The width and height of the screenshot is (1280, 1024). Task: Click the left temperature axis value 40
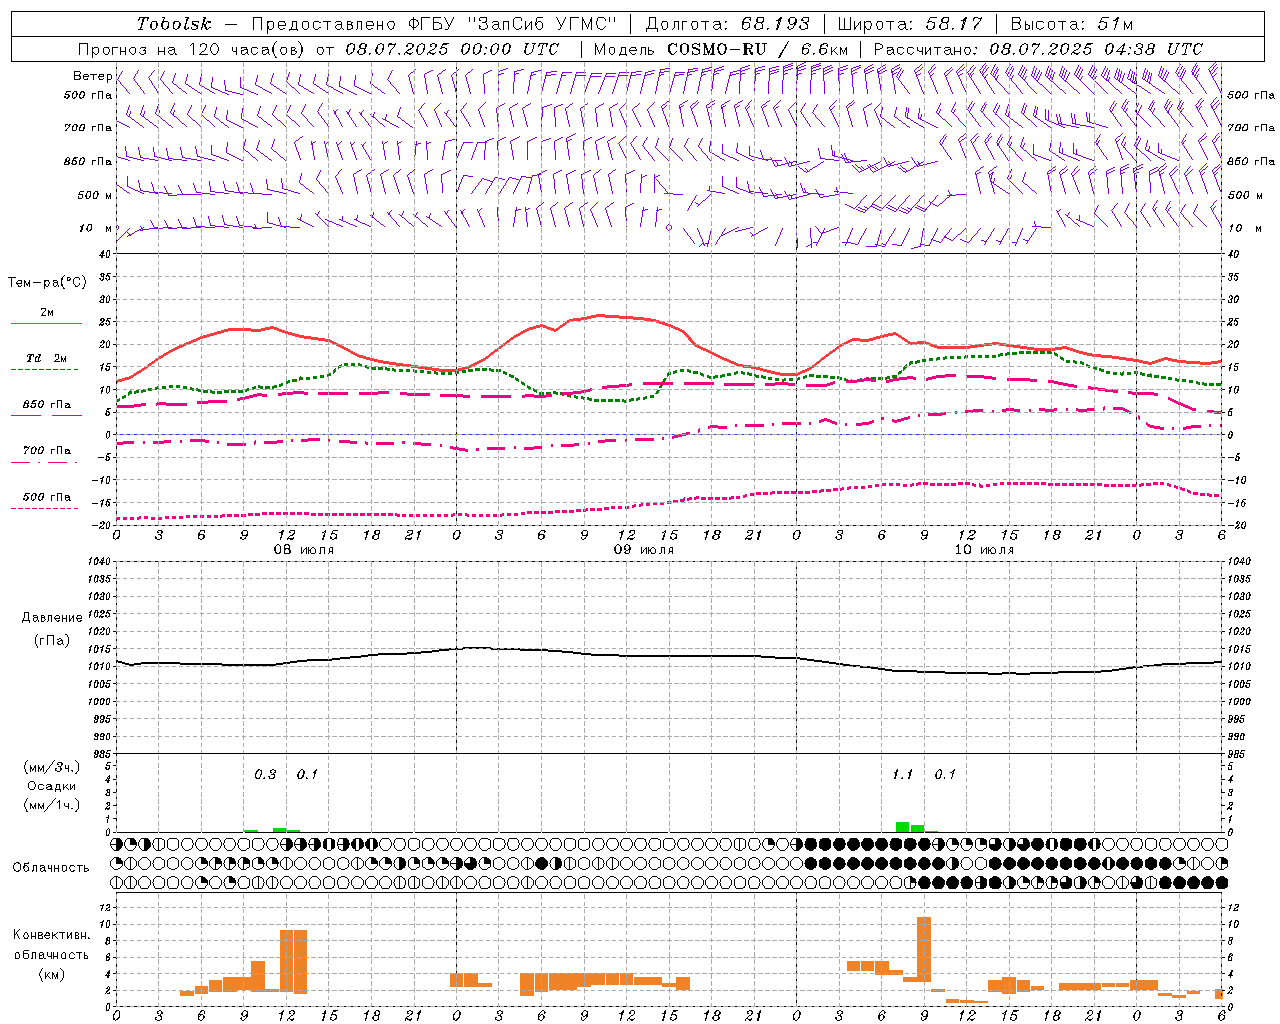[105, 254]
